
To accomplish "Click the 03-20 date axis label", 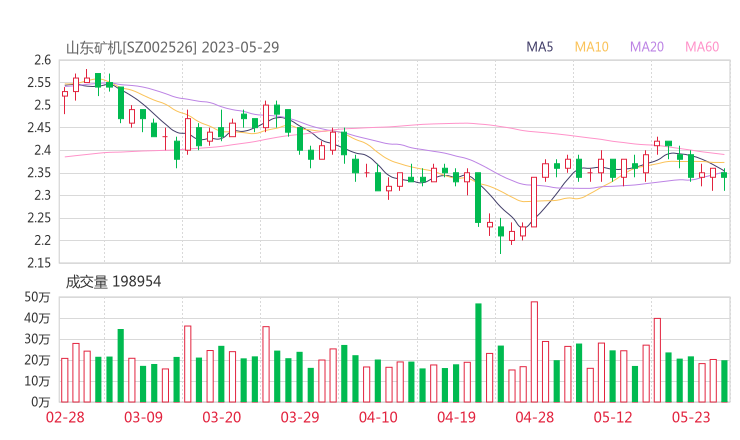I will tap(222, 417).
